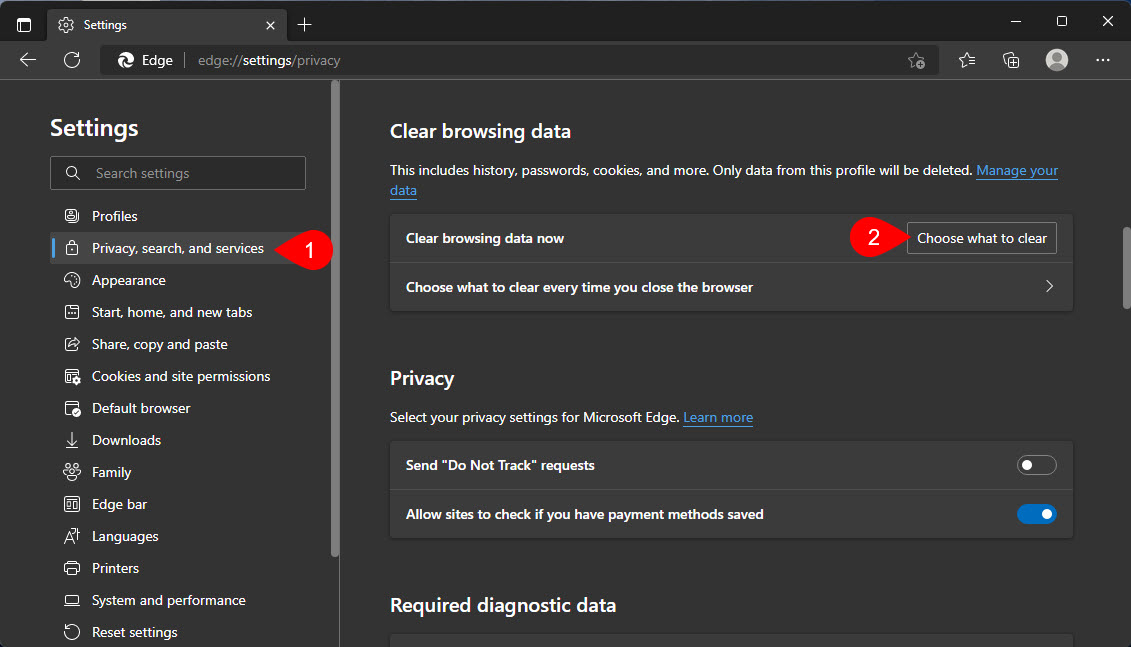Click the profile avatar icon
Screen dimensions: 1131x647
tap(1057, 60)
